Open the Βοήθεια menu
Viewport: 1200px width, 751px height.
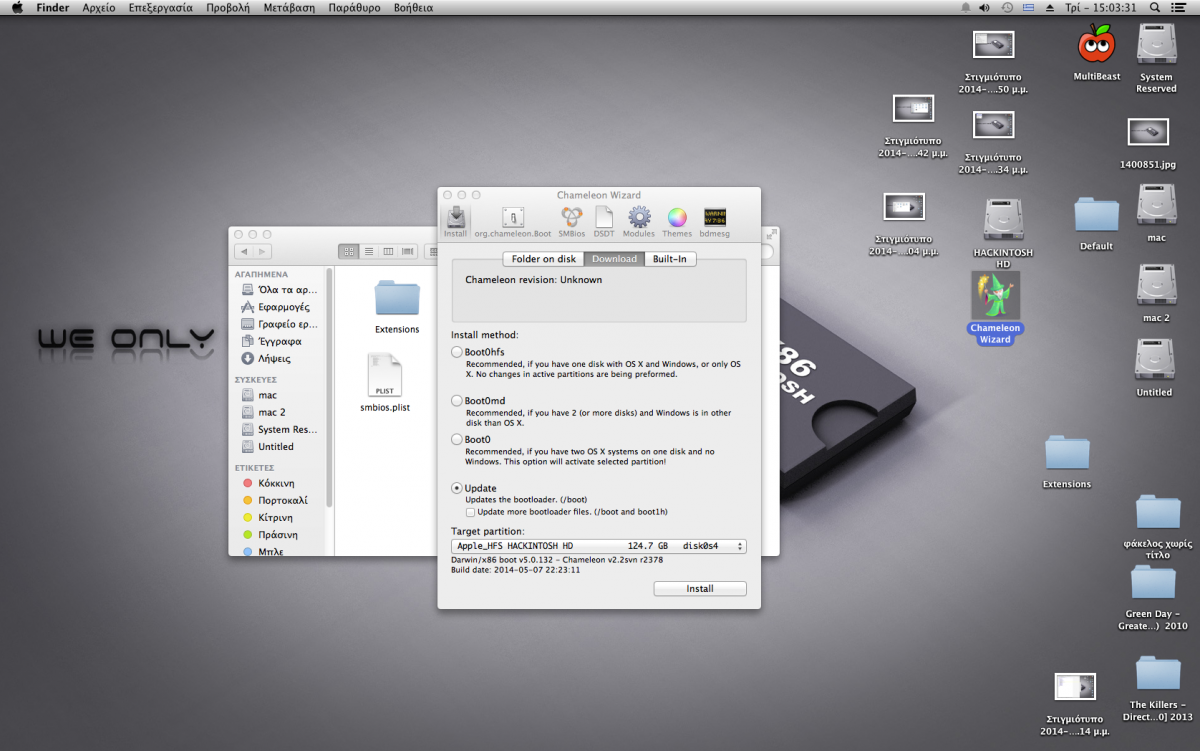click(x=413, y=7)
